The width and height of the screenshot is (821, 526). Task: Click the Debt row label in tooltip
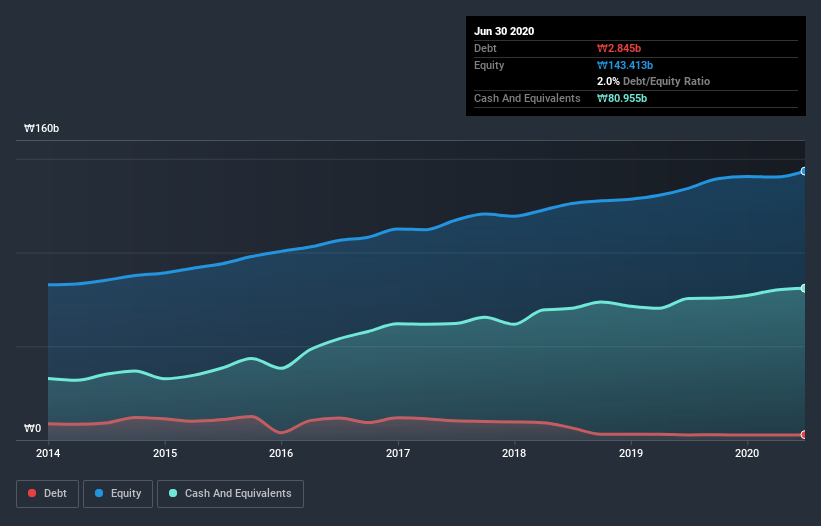pos(485,48)
